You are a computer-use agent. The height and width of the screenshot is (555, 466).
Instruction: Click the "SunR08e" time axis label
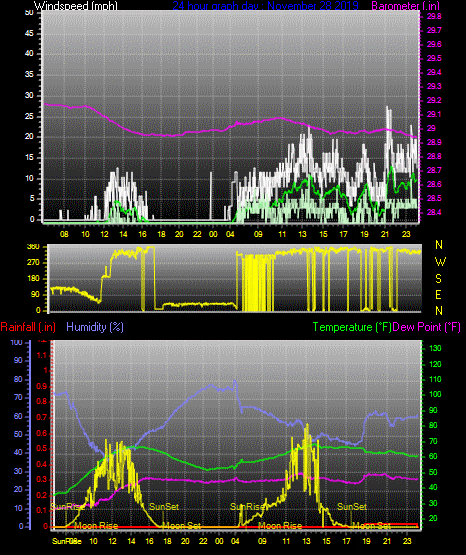coord(67,541)
